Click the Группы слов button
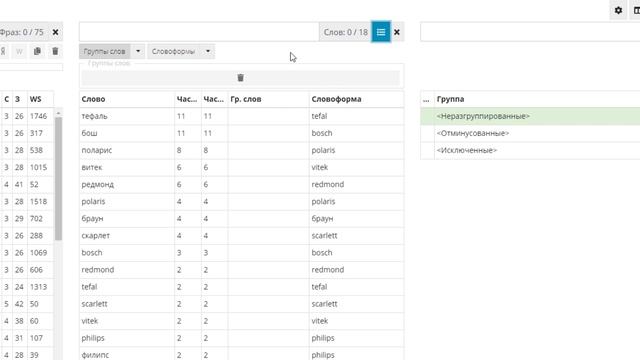 tap(104, 51)
